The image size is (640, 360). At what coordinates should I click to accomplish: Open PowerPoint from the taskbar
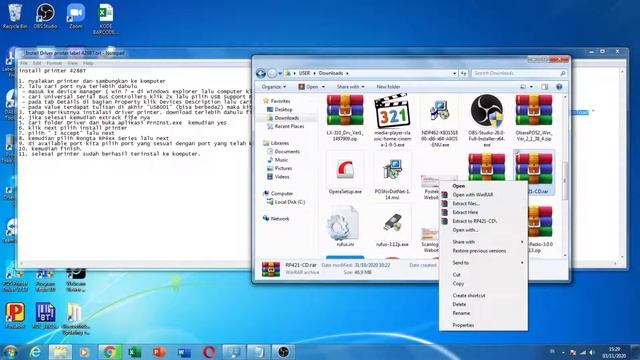click(159, 352)
